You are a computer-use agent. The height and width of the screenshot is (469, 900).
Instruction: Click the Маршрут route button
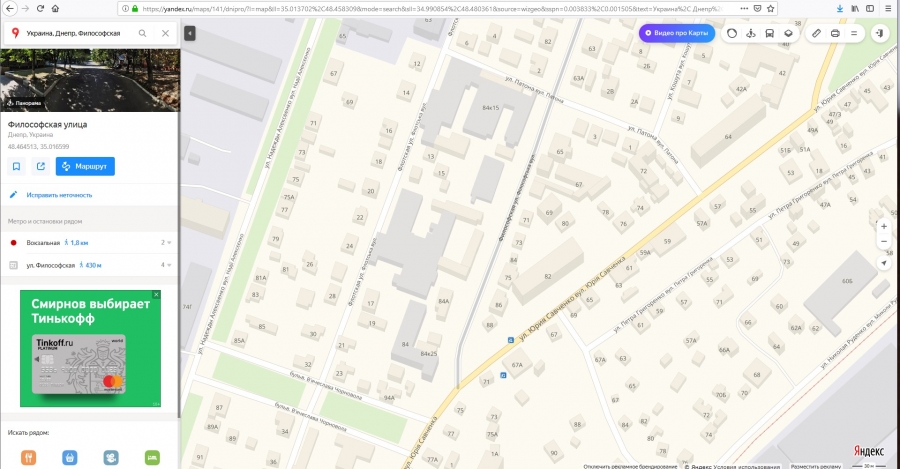86,166
